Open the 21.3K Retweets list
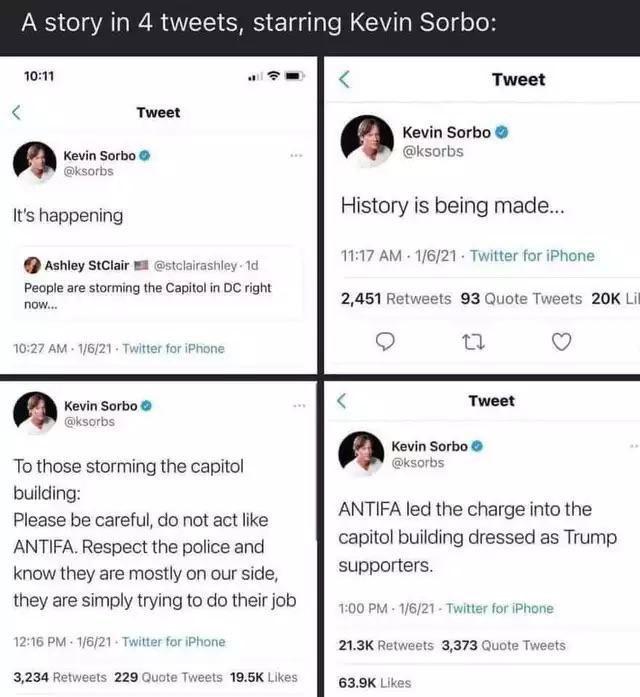 pyautogui.click(x=386, y=645)
